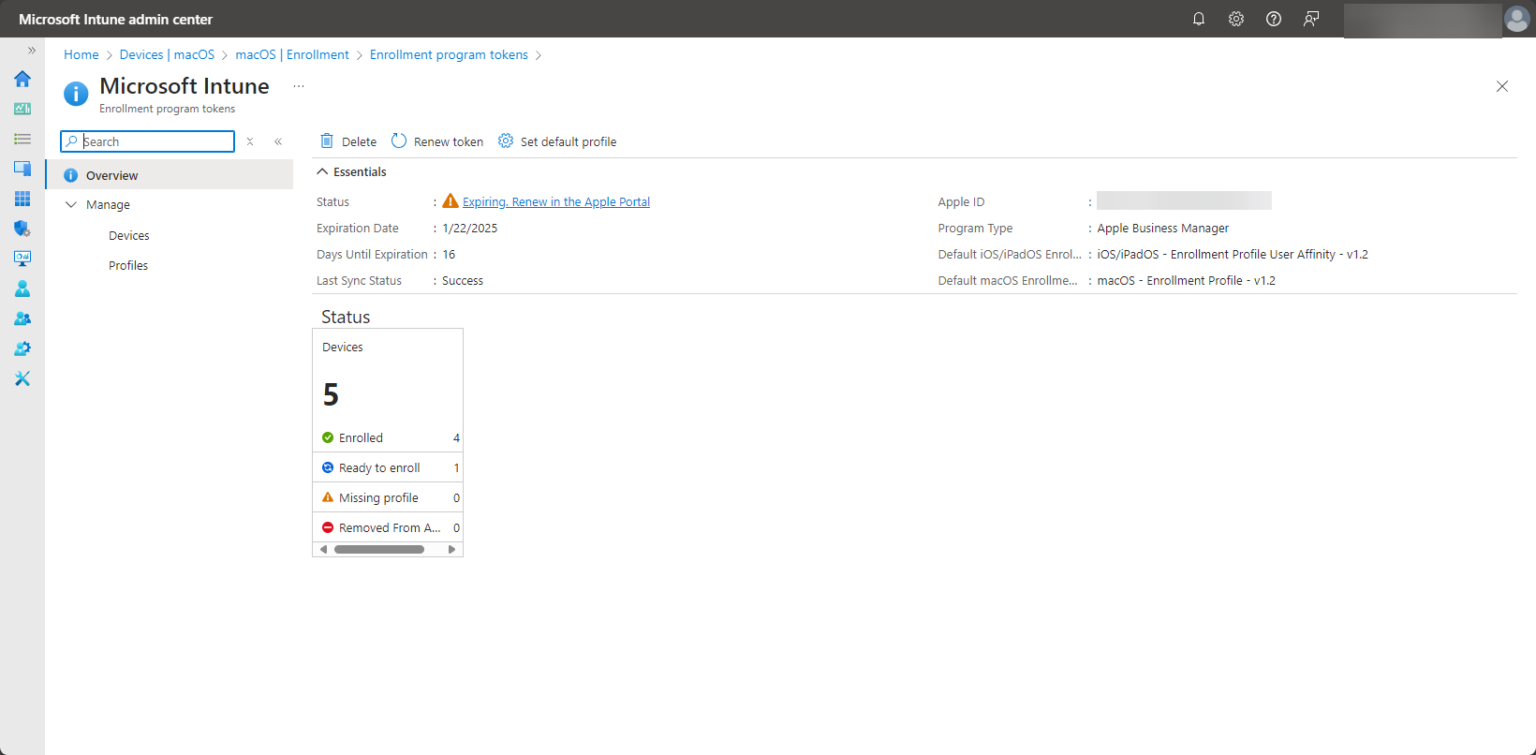Open the Help question mark icon
This screenshot has width=1536, height=755.
pyautogui.click(x=1273, y=18)
